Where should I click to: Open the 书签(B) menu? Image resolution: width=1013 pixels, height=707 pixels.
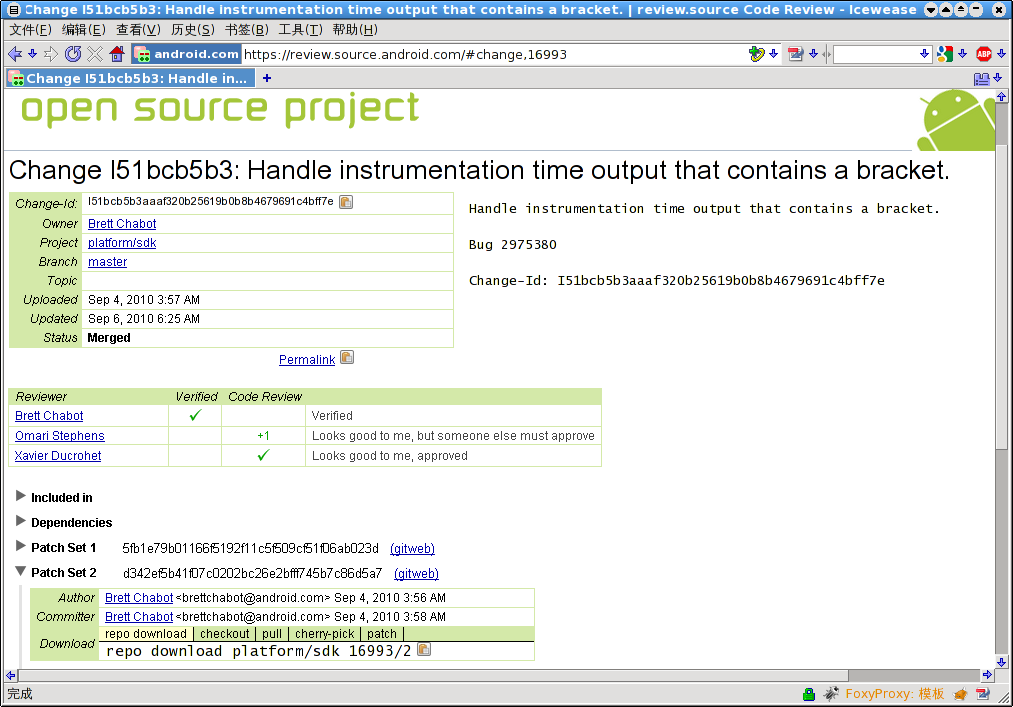(x=247, y=30)
